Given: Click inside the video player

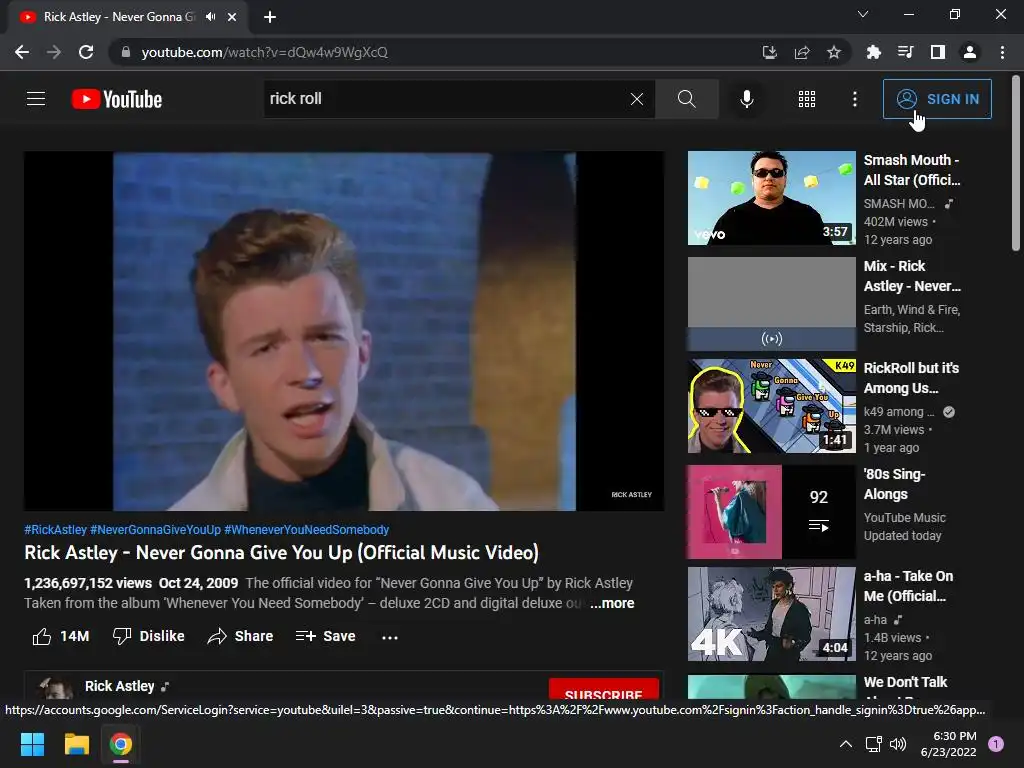Looking at the screenshot, I should tap(344, 331).
